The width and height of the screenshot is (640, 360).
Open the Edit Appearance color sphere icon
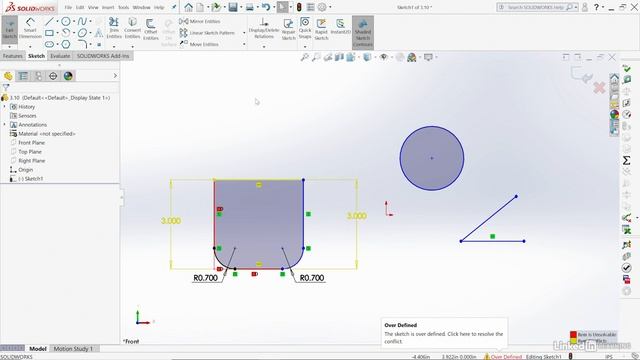point(411,58)
